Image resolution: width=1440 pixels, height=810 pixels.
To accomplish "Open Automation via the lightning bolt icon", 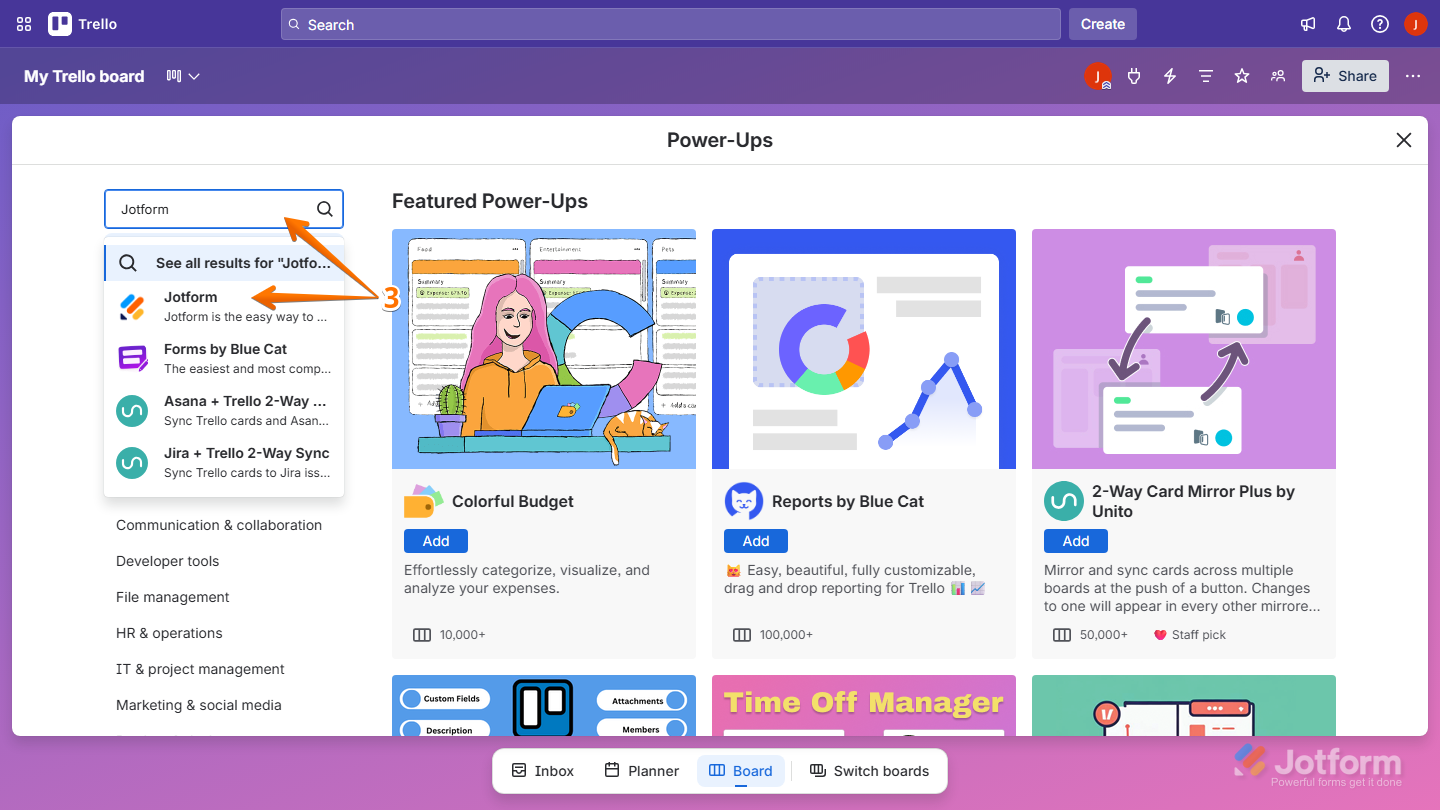I will 1169,75.
